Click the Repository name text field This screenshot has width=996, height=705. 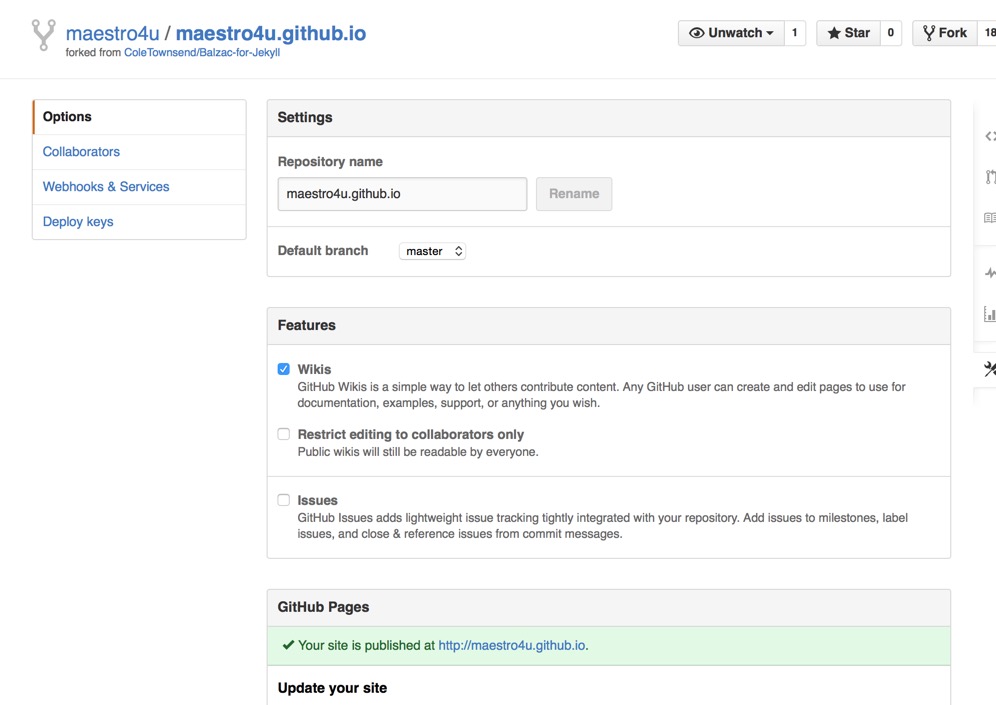click(402, 194)
